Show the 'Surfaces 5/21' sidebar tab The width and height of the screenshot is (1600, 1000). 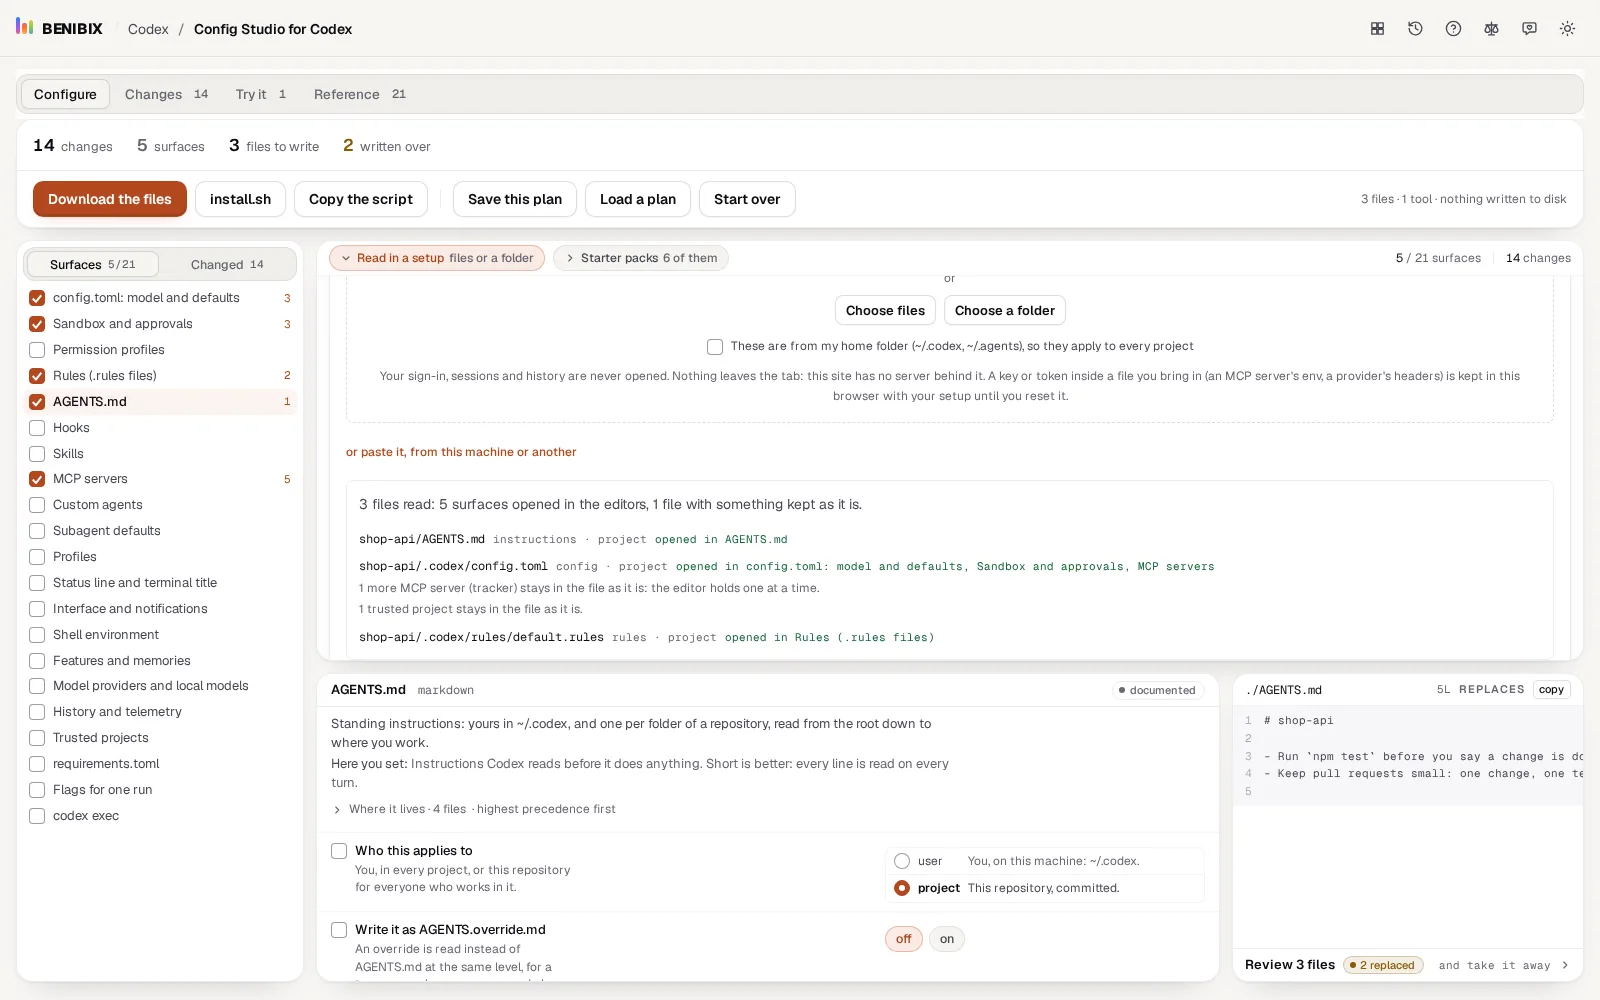point(92,264)
